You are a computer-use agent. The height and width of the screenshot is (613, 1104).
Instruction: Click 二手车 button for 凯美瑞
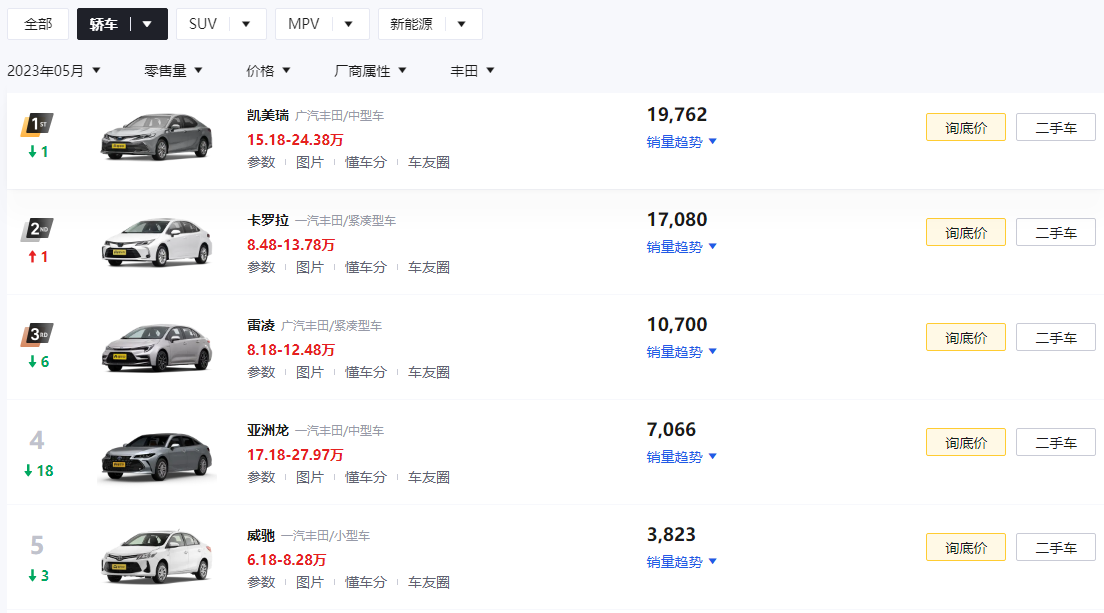[1055, 127]
